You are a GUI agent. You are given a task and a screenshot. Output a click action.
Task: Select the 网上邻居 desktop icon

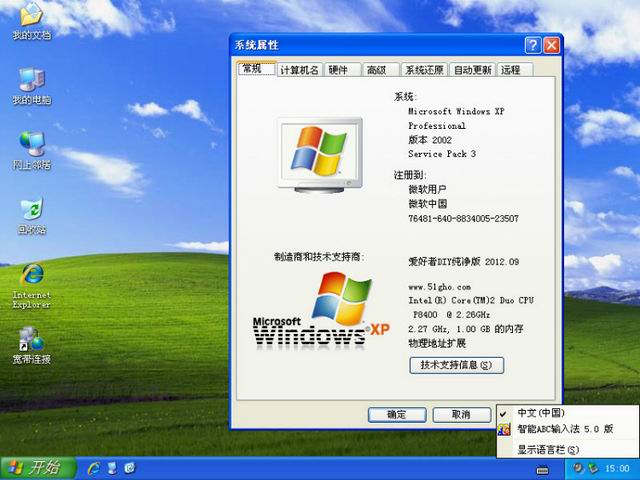point(31,151)
